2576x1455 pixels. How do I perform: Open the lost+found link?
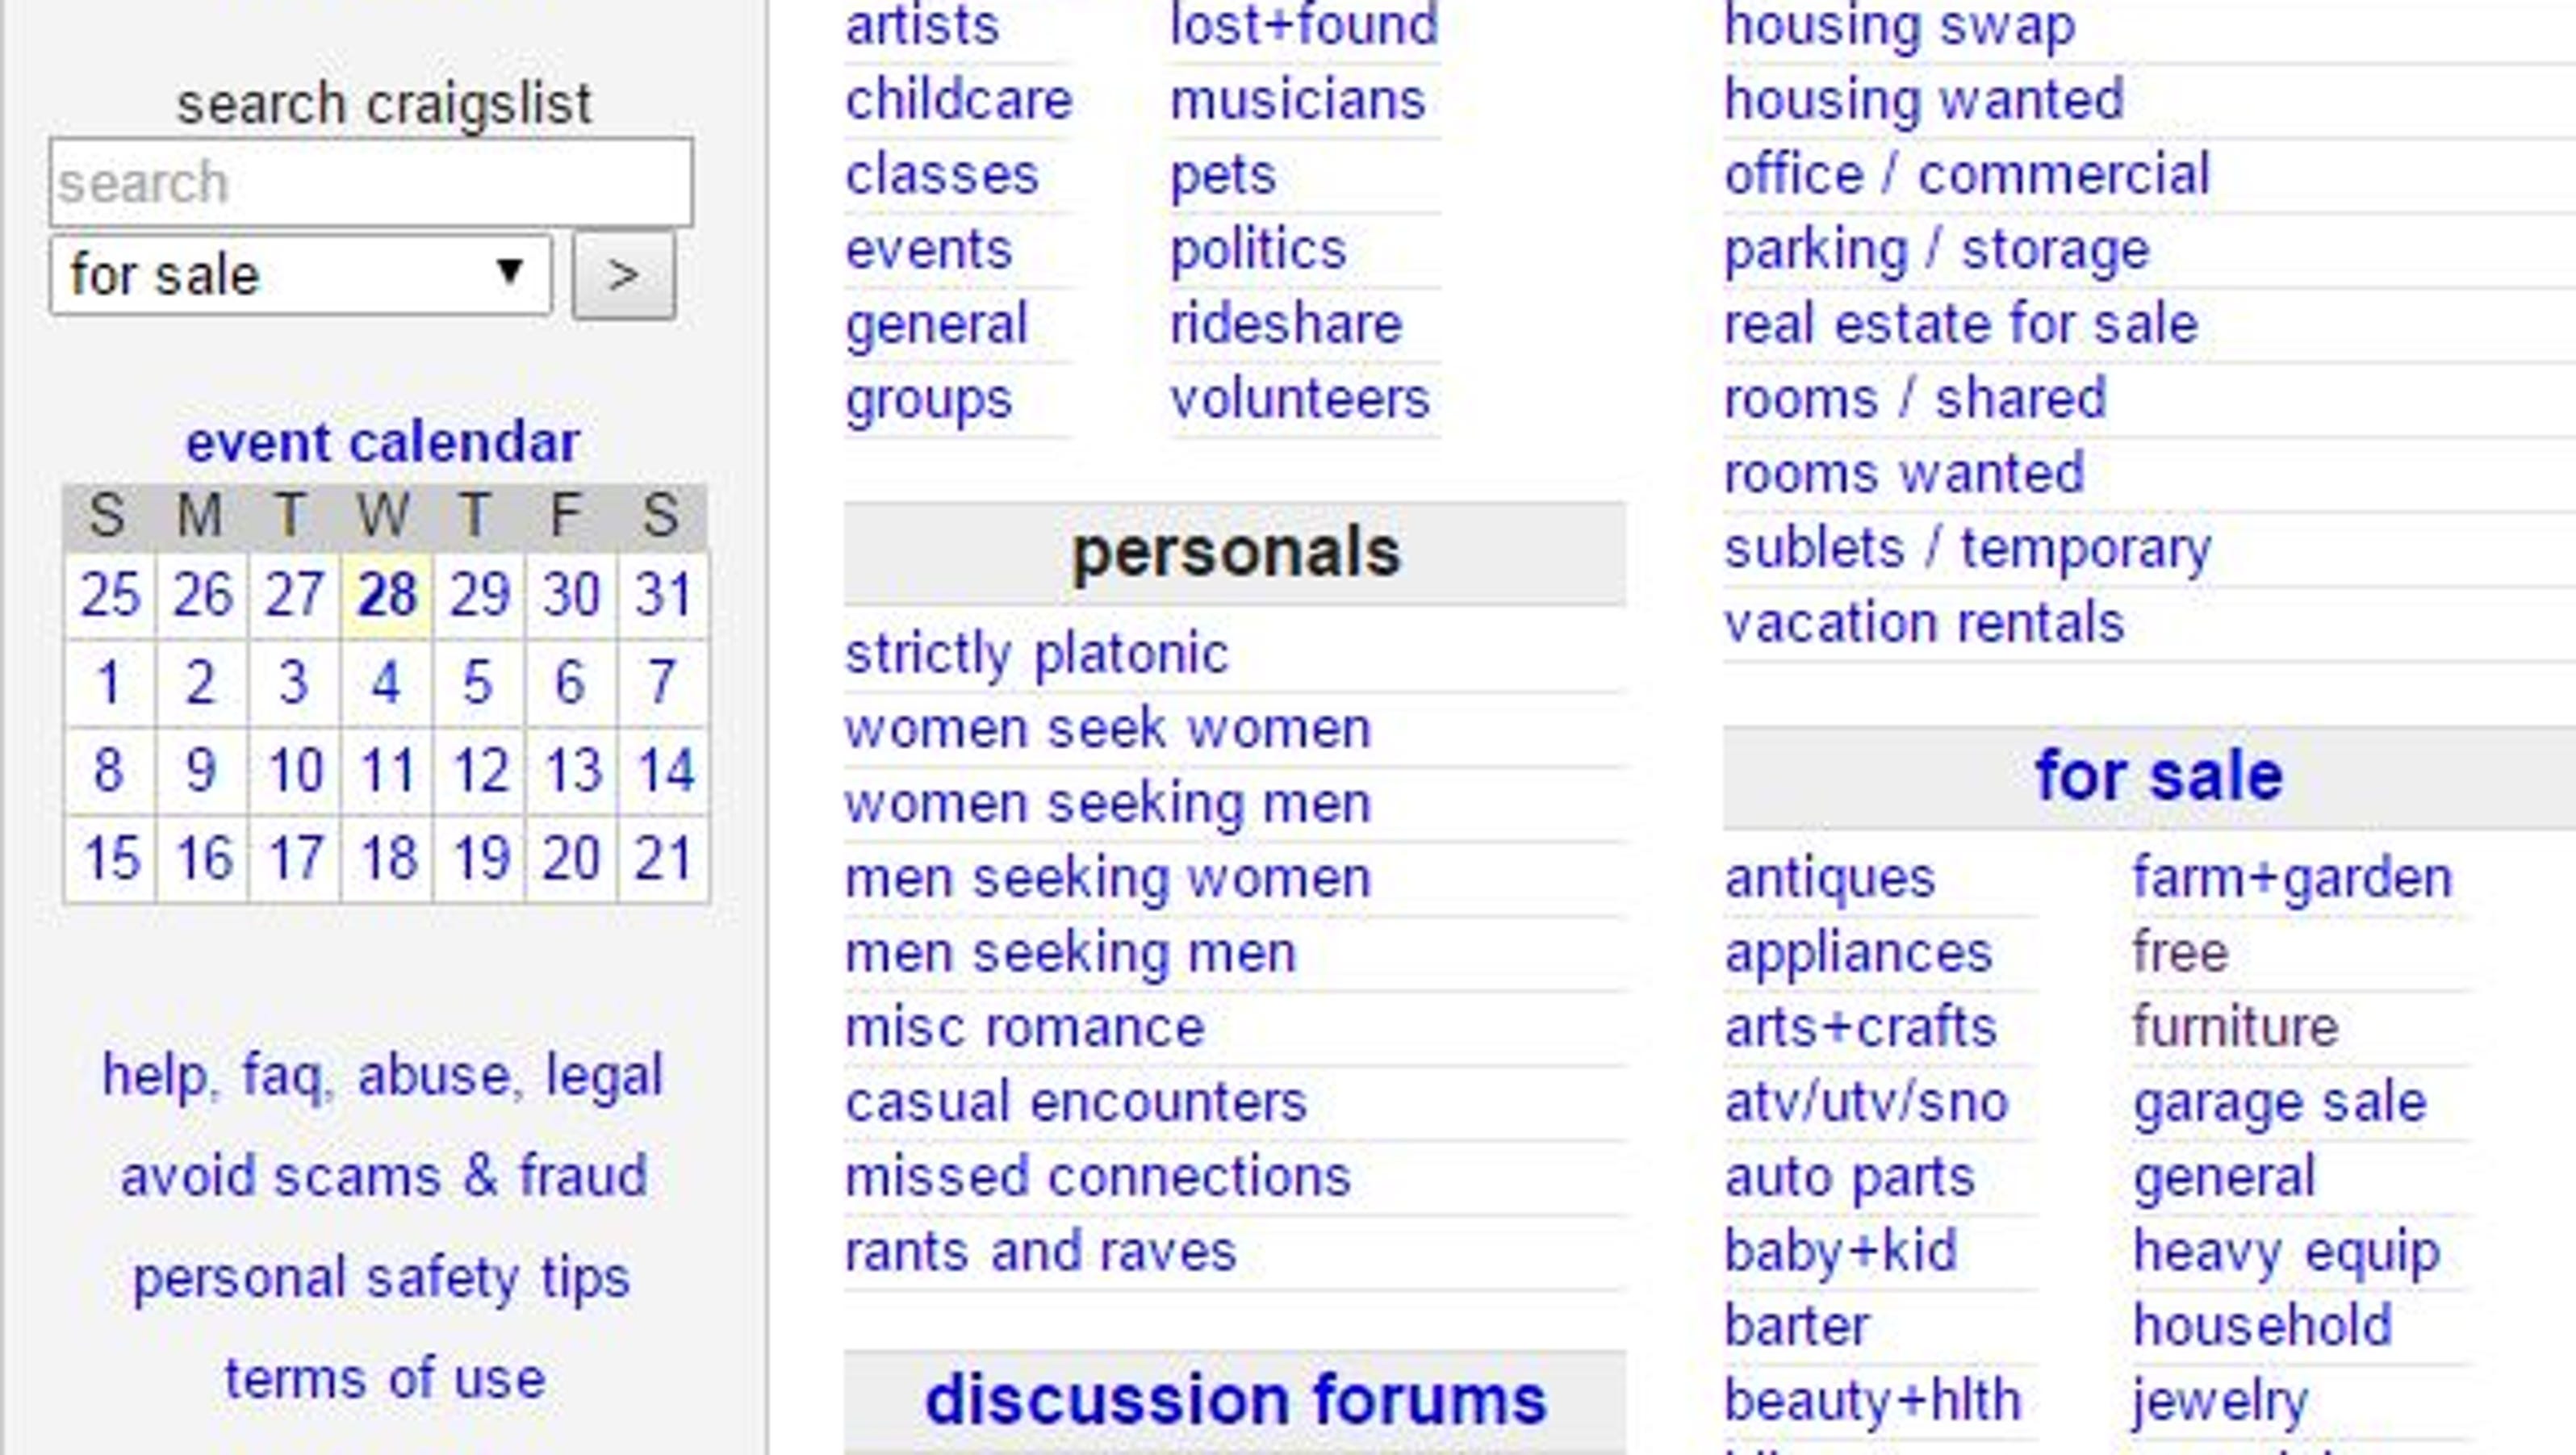(x=1304, y=25)
